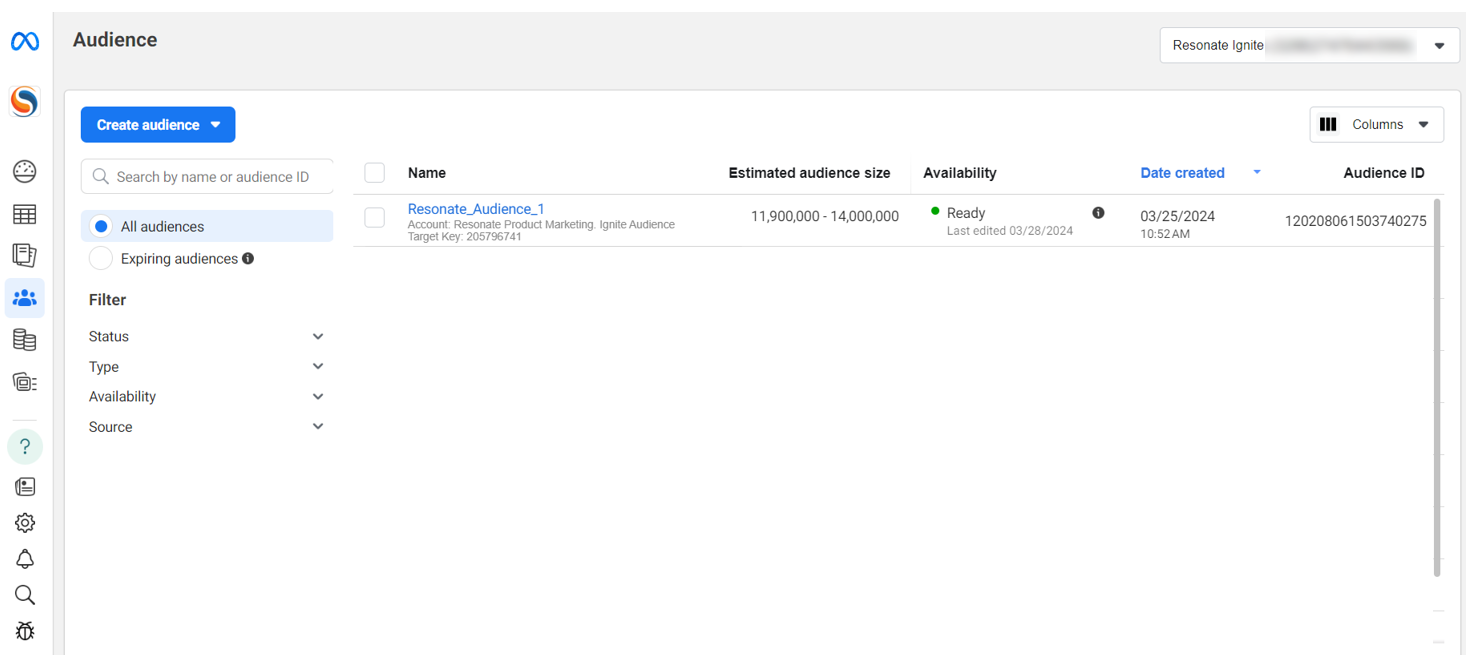Select the Audiences people icon in sidebar
The height and width of the screenshot is (655, 1466).
(x=25, y=298)
